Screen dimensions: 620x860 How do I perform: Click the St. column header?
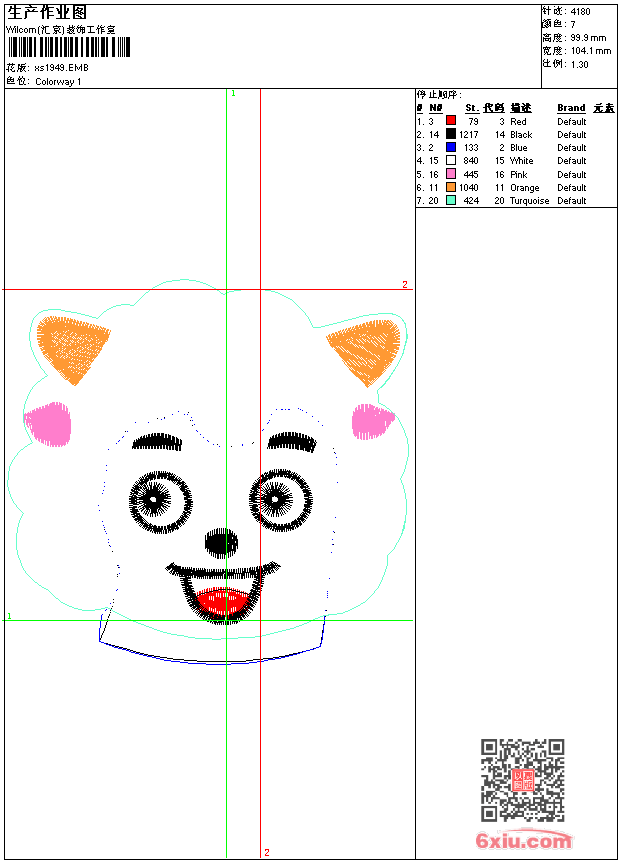pos(472,108)
